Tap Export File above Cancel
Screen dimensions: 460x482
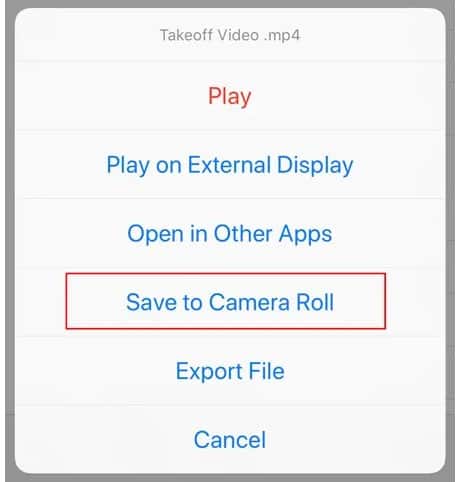pos(230,371)
